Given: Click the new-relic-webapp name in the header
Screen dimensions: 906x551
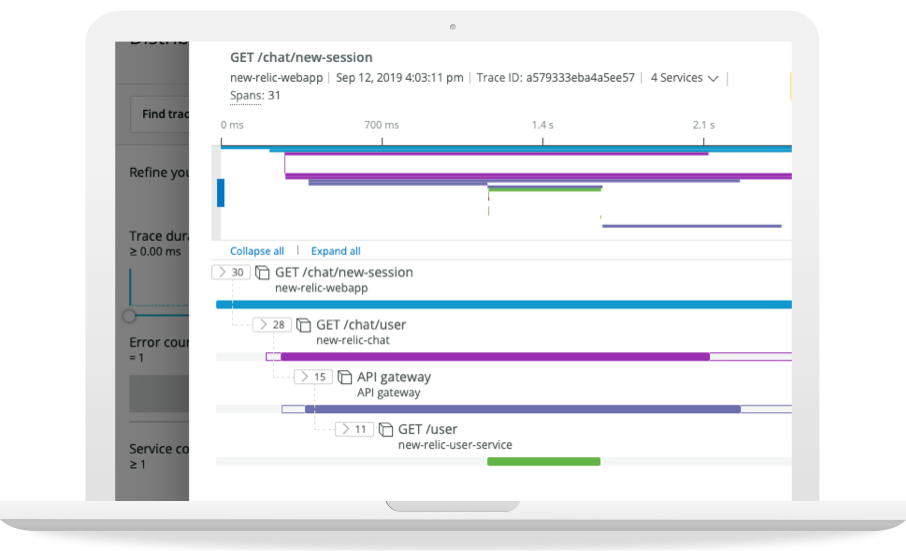Looking at the screenshot, I should pyautogui.click(x=276, y=78).
